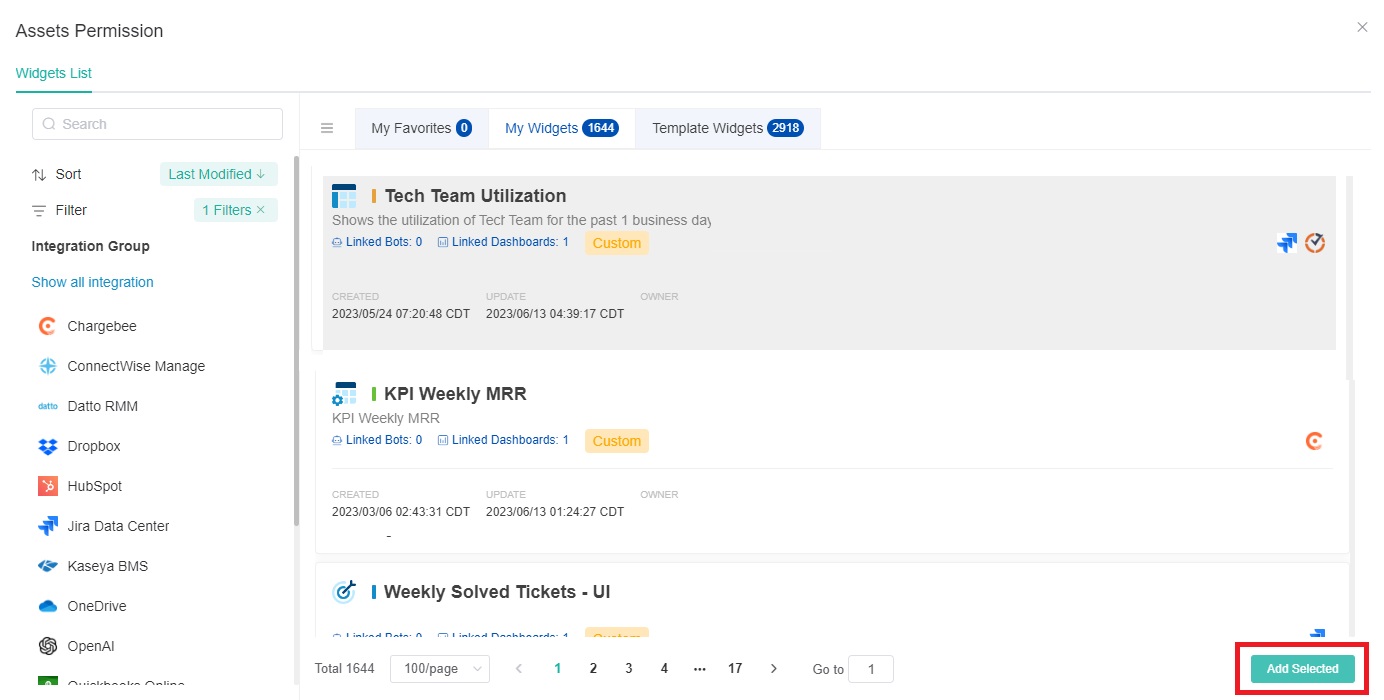Choose the Kaseya BMS integration

[107, 566]
